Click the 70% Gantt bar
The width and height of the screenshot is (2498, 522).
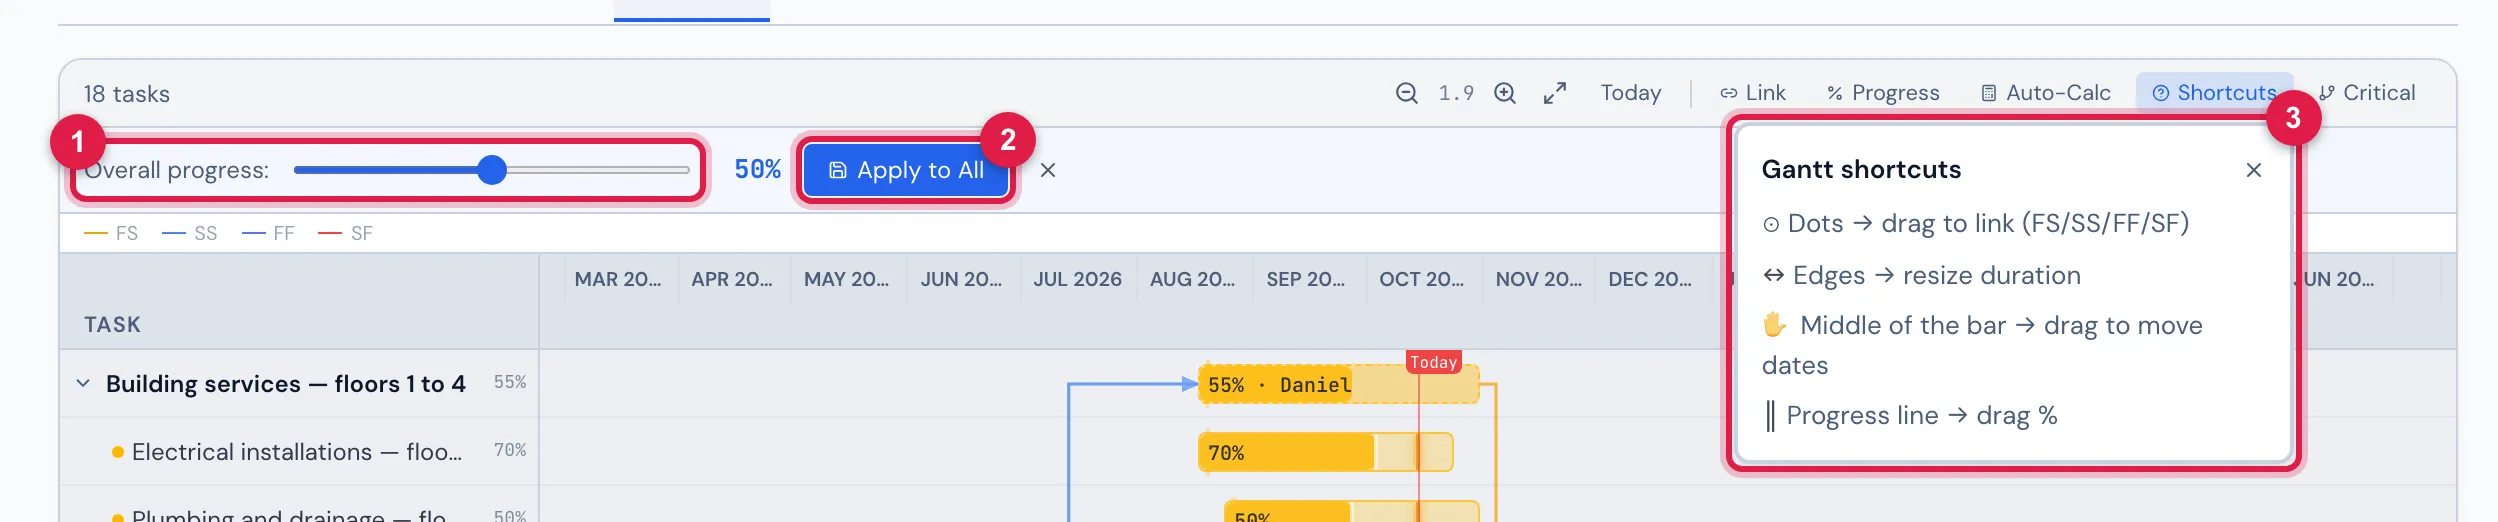[1325, 453]
